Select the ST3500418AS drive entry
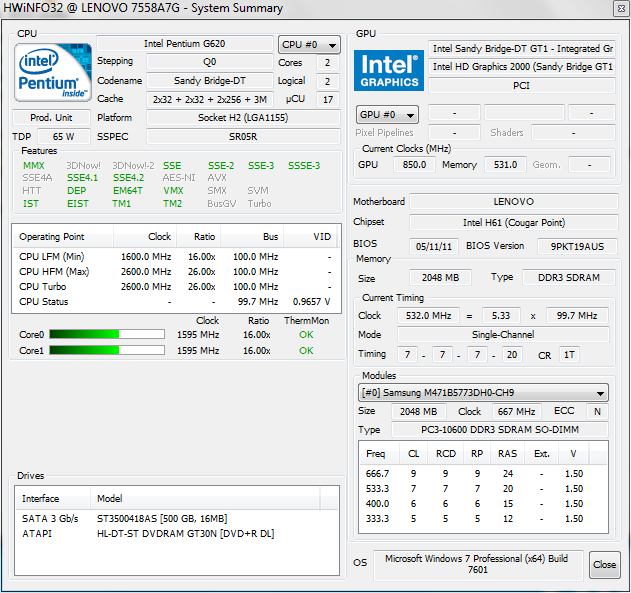Viewport: 631px width, 593px height. coord(161,518)
